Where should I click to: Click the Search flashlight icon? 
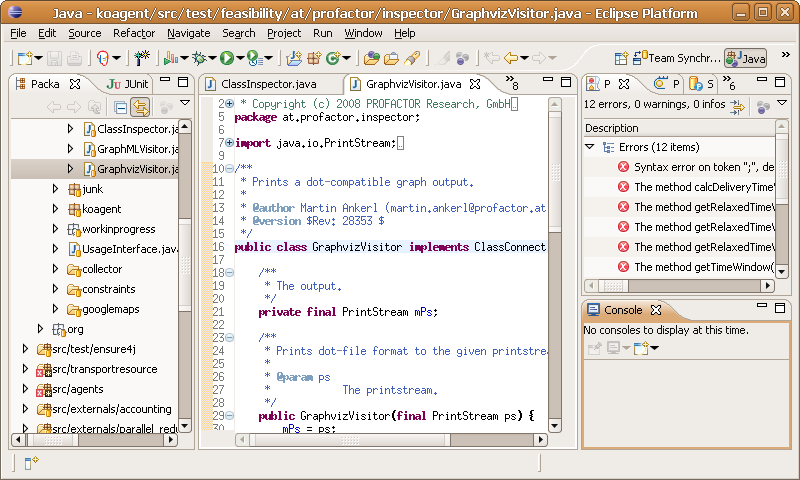pos(411,58)
